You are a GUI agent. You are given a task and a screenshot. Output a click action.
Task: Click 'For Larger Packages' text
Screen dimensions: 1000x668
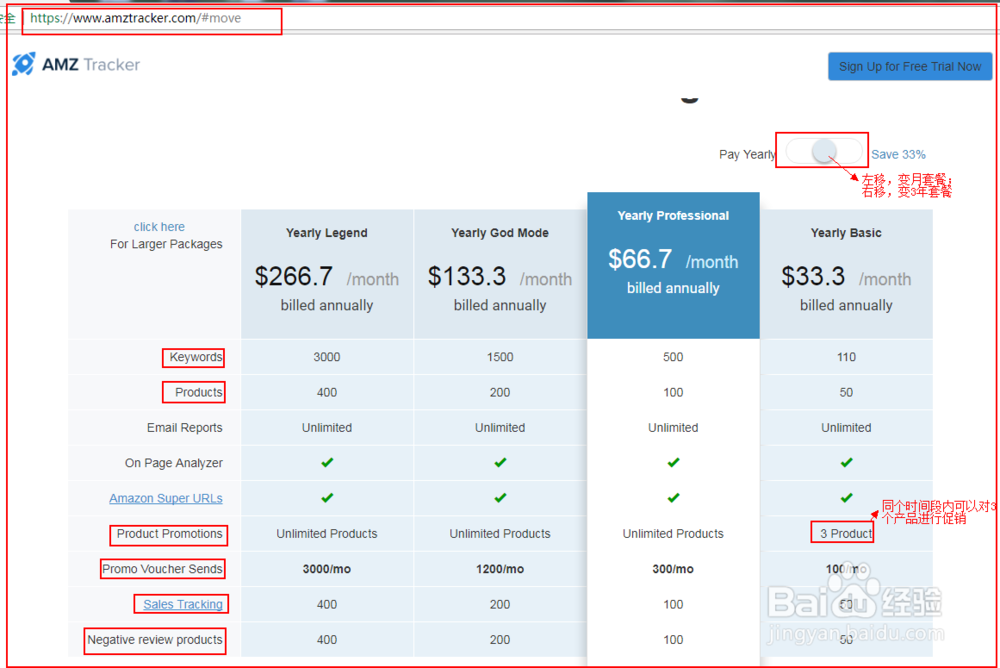[x=166, y=244]
